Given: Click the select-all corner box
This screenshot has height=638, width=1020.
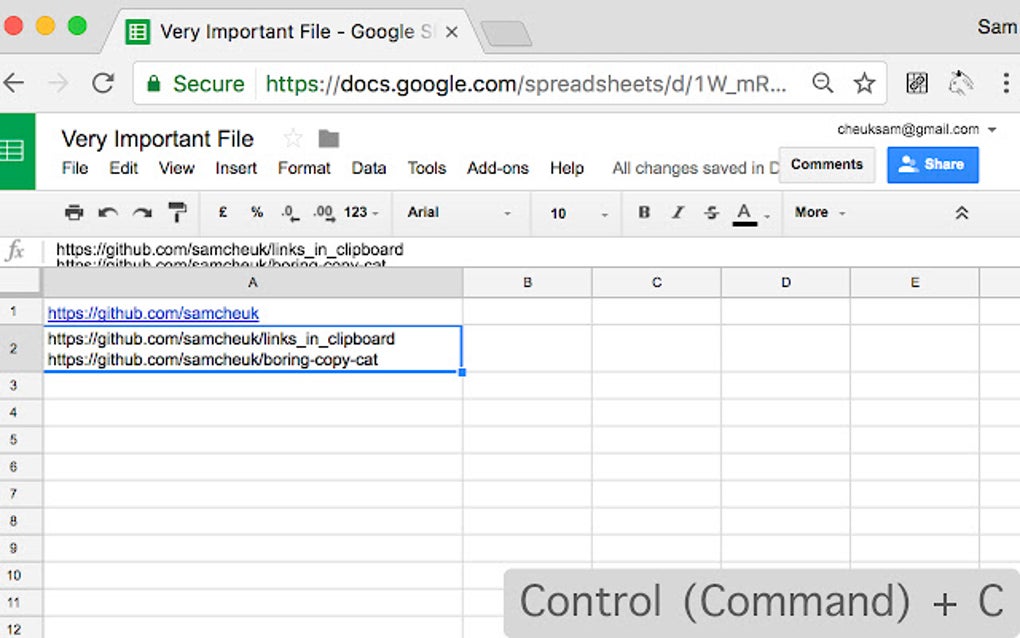Looking at the screenshot, I should pyautogui.click(x=20, y=282).
